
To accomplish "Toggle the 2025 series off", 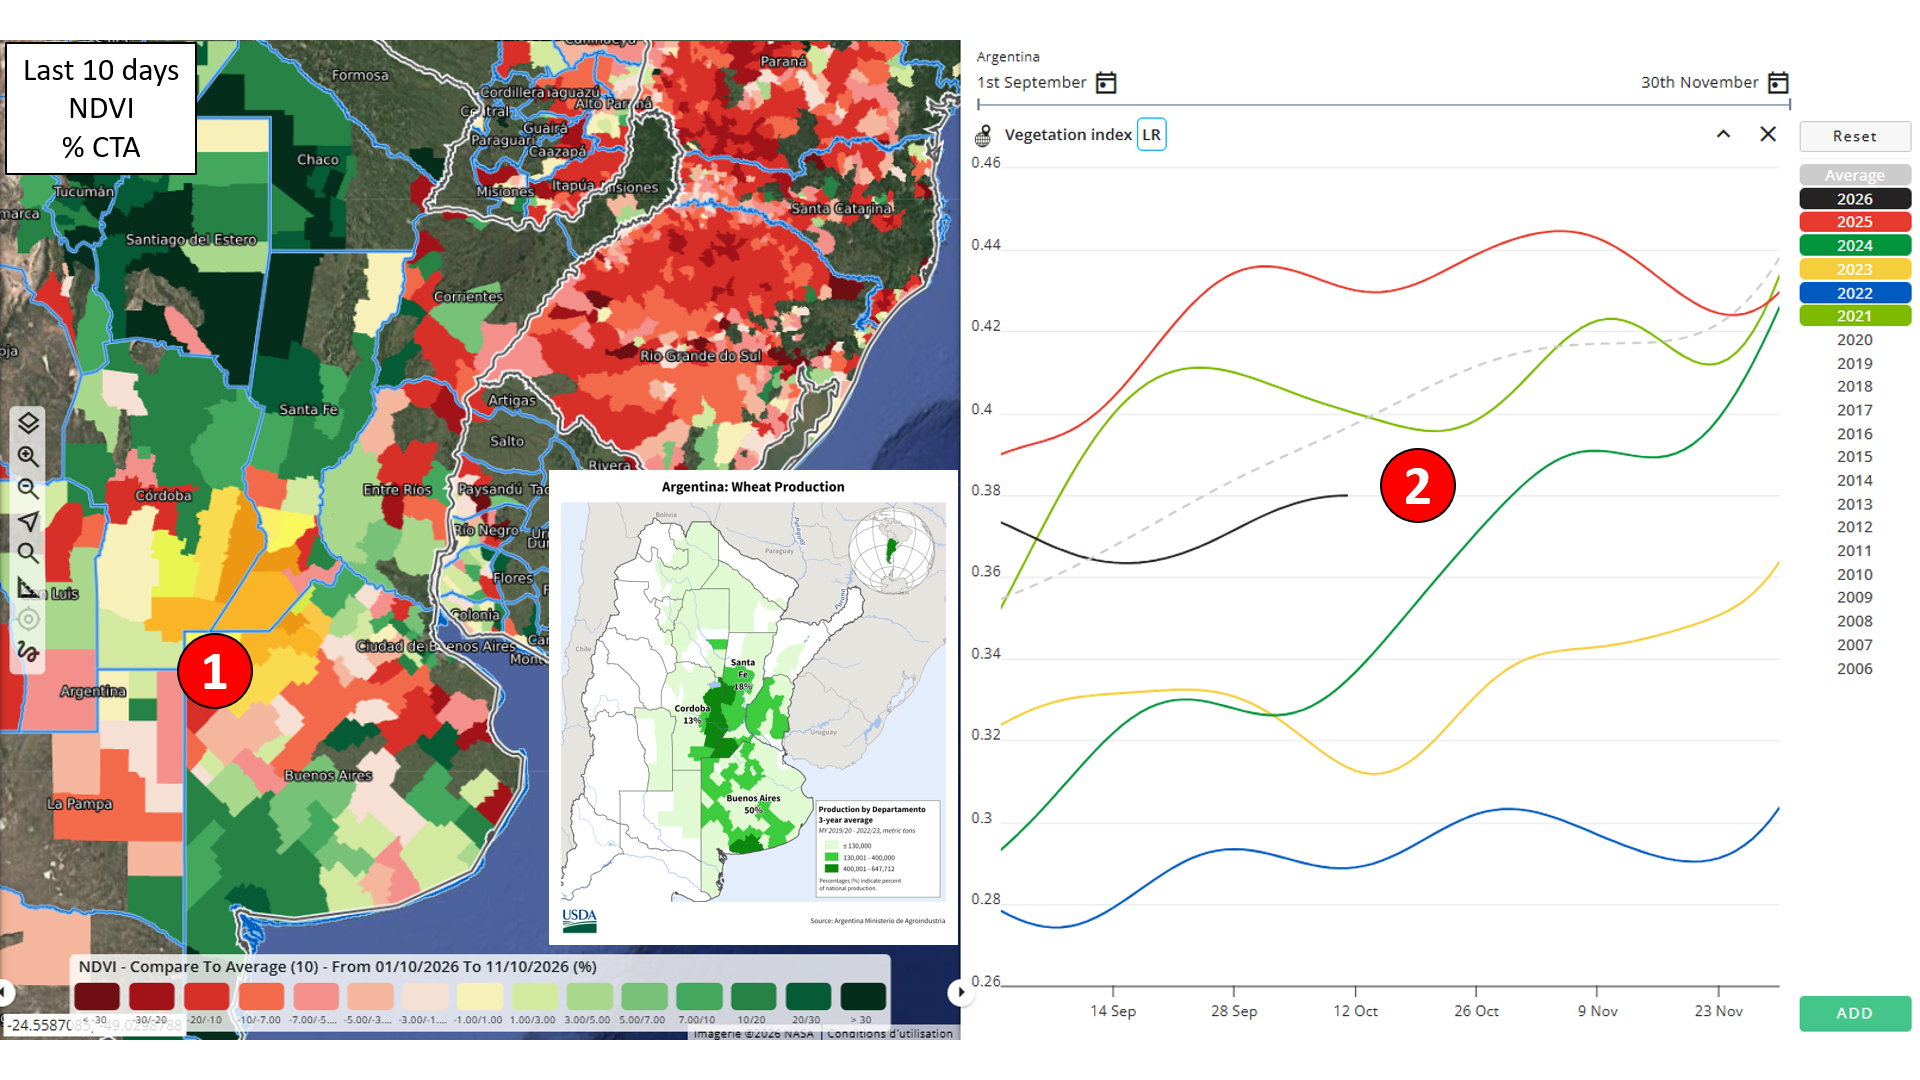I will click(1855, 222).
